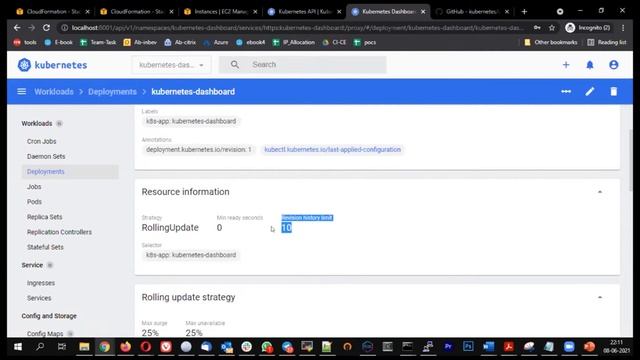640x360 pixels.
Task: Open Photoshop from taskbar
Action: [468, 347]
